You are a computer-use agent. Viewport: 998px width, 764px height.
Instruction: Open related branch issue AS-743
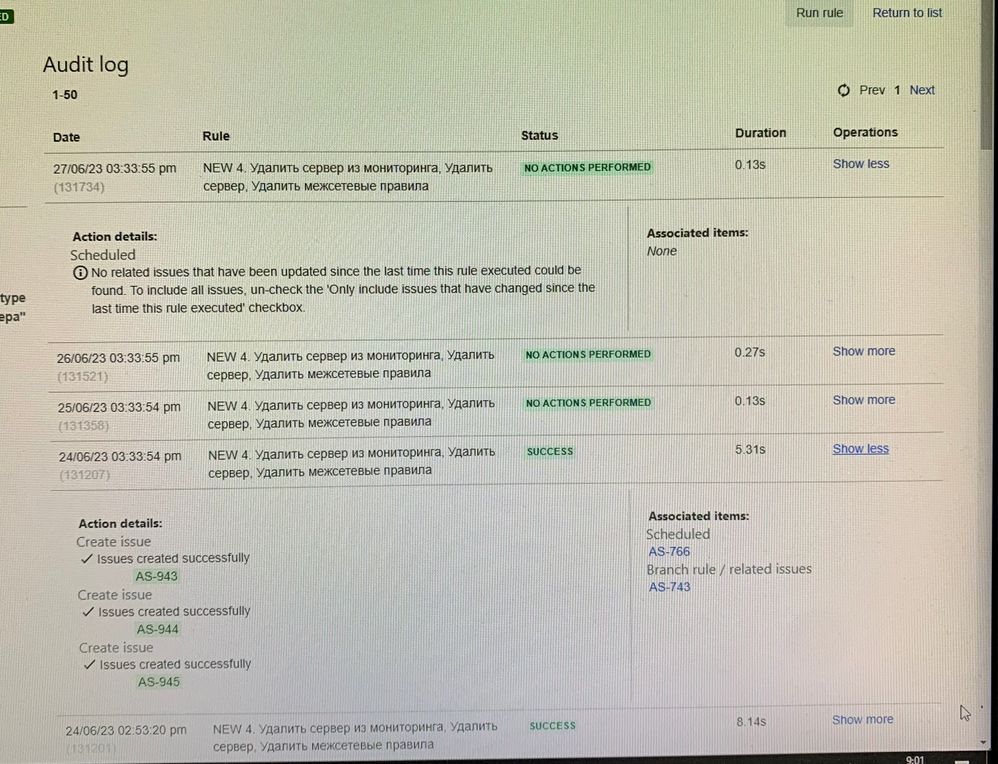coord(669,587)
